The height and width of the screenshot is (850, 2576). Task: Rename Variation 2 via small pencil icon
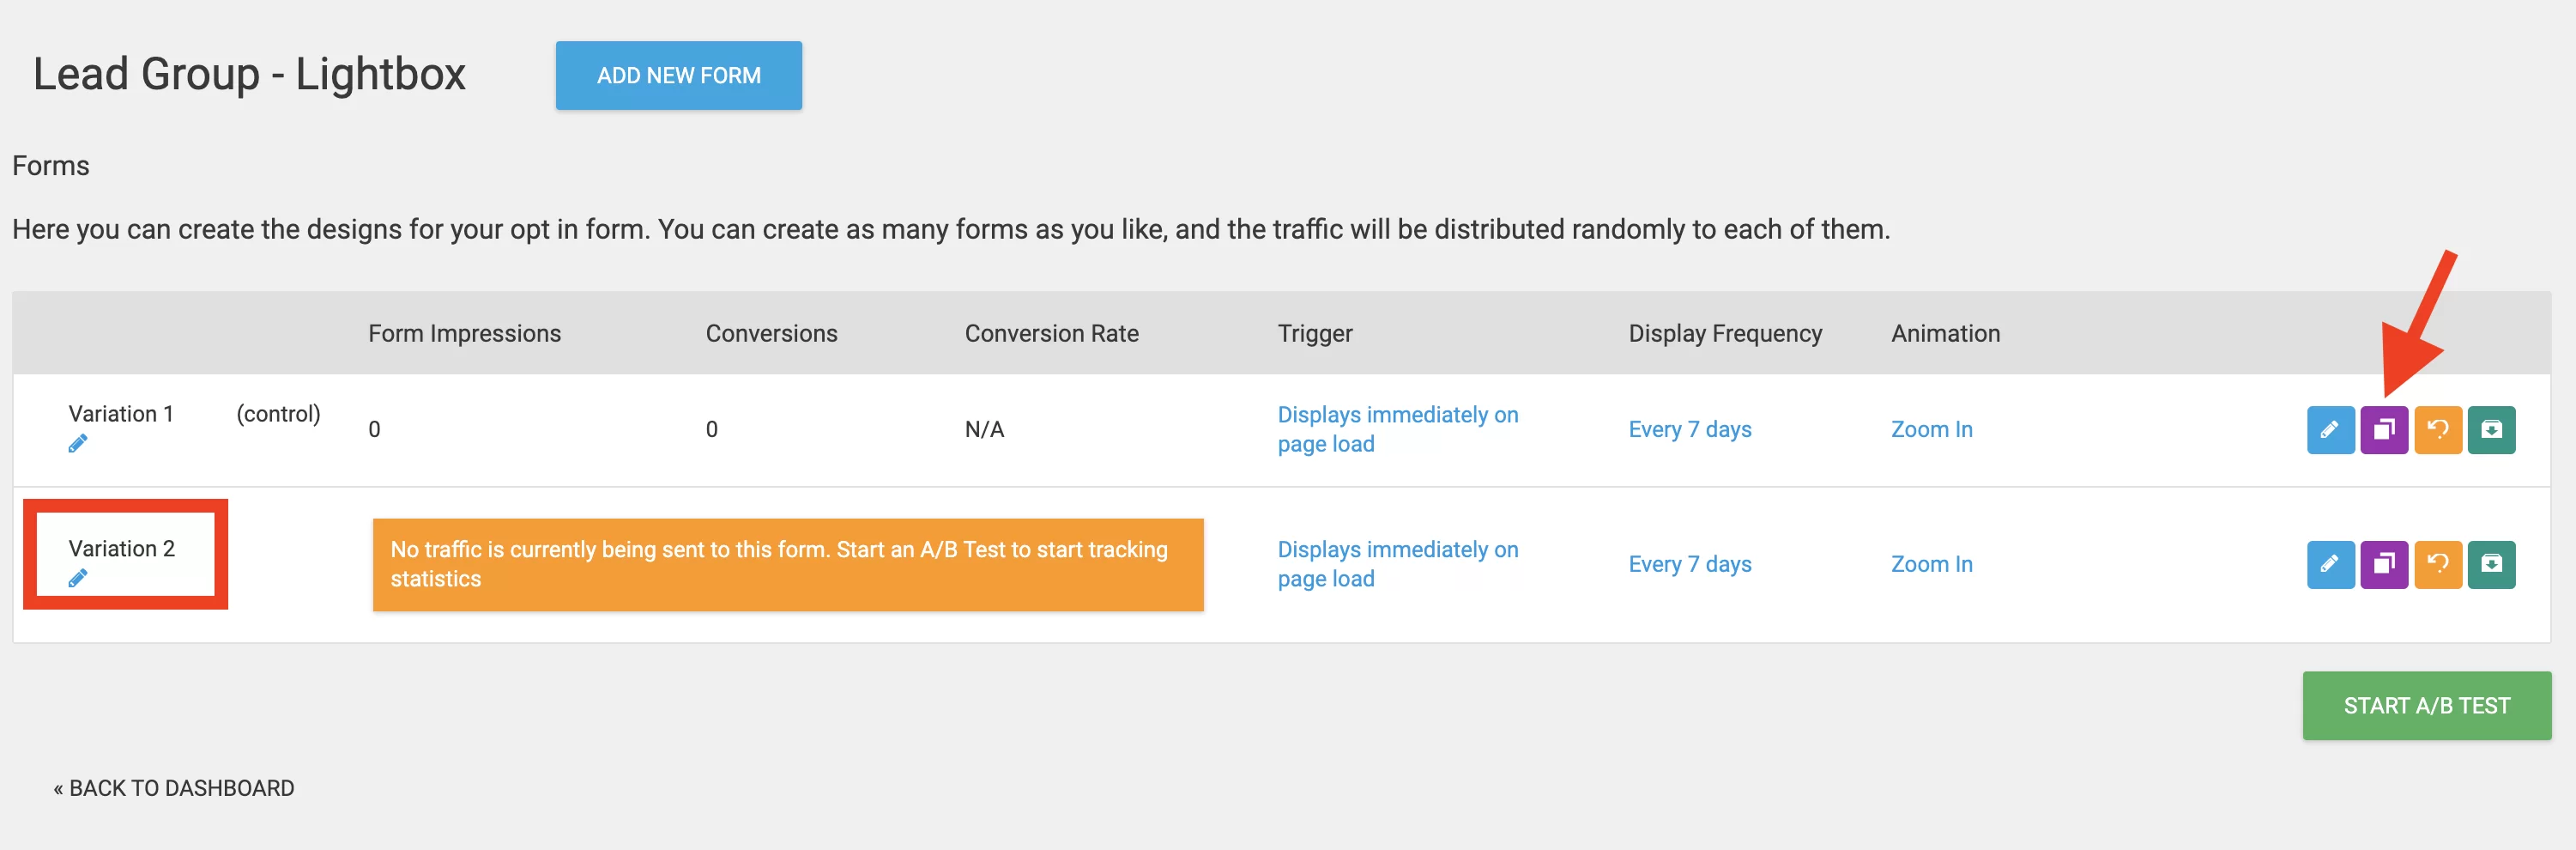click(78, 578)
